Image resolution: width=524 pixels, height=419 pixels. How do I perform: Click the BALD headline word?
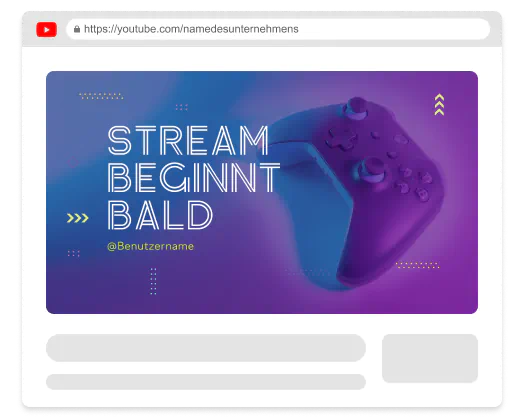coord(160,215)
